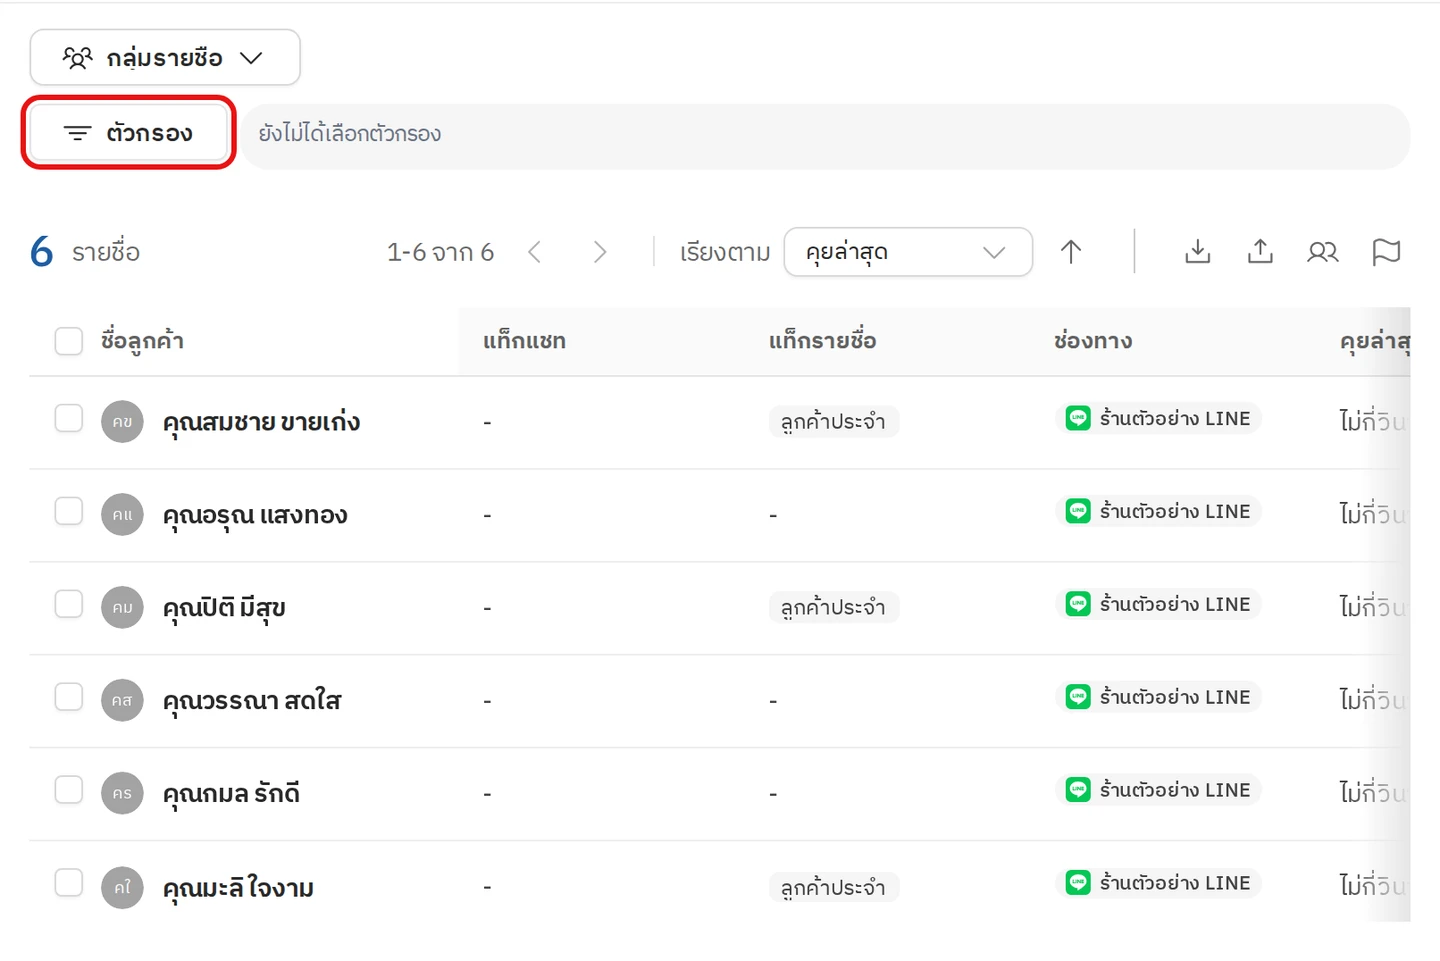Click the ชื่อลูกค้า column header

click(x=142, y=341)
